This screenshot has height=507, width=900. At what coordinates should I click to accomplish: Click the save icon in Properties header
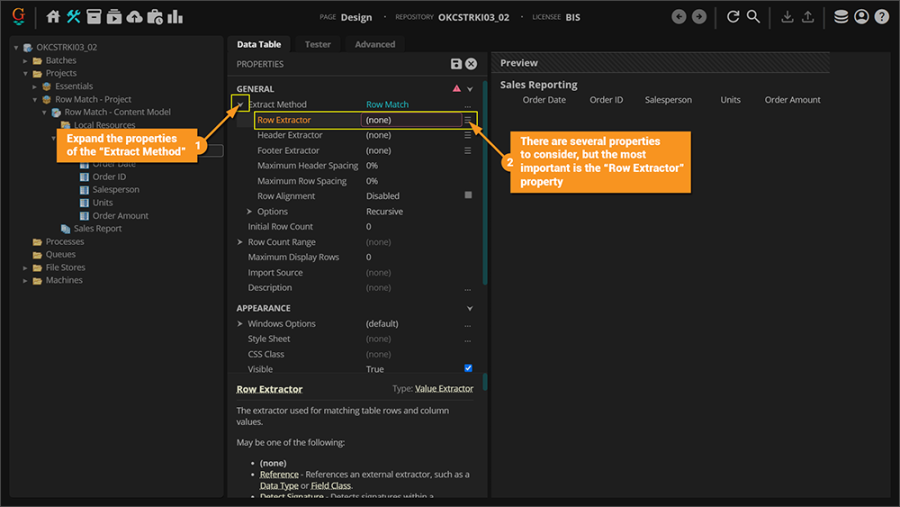point(456,64)
